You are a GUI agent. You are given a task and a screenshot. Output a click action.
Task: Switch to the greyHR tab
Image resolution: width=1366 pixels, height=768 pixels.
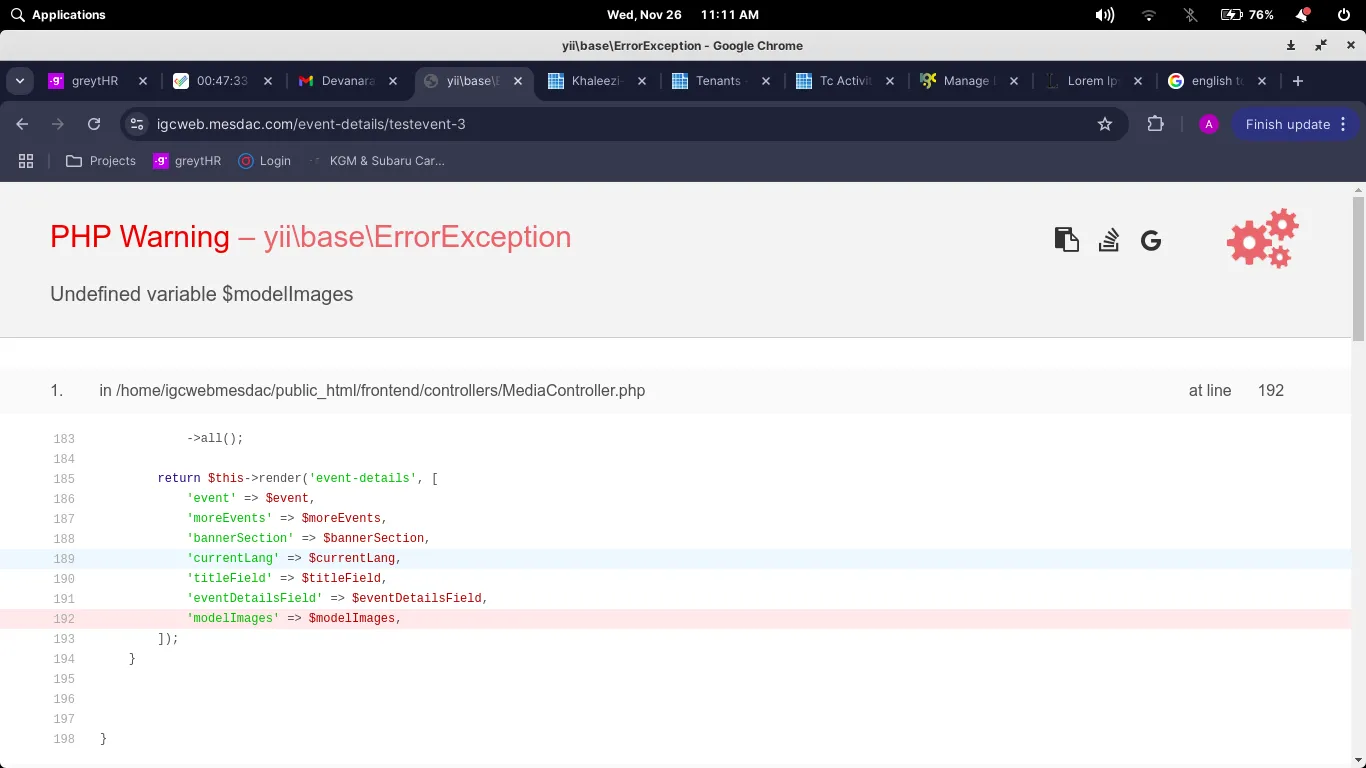pos(95,81)
